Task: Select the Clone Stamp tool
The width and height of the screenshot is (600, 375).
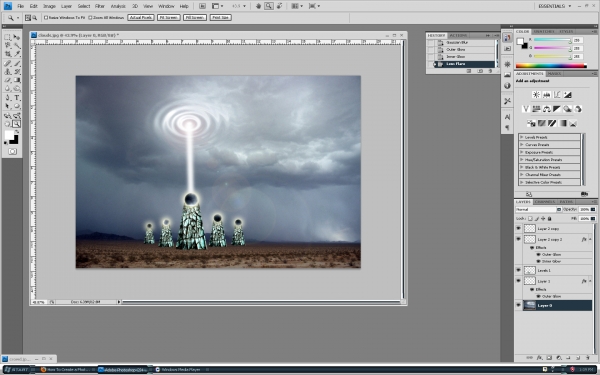Action: coord(7,72)
